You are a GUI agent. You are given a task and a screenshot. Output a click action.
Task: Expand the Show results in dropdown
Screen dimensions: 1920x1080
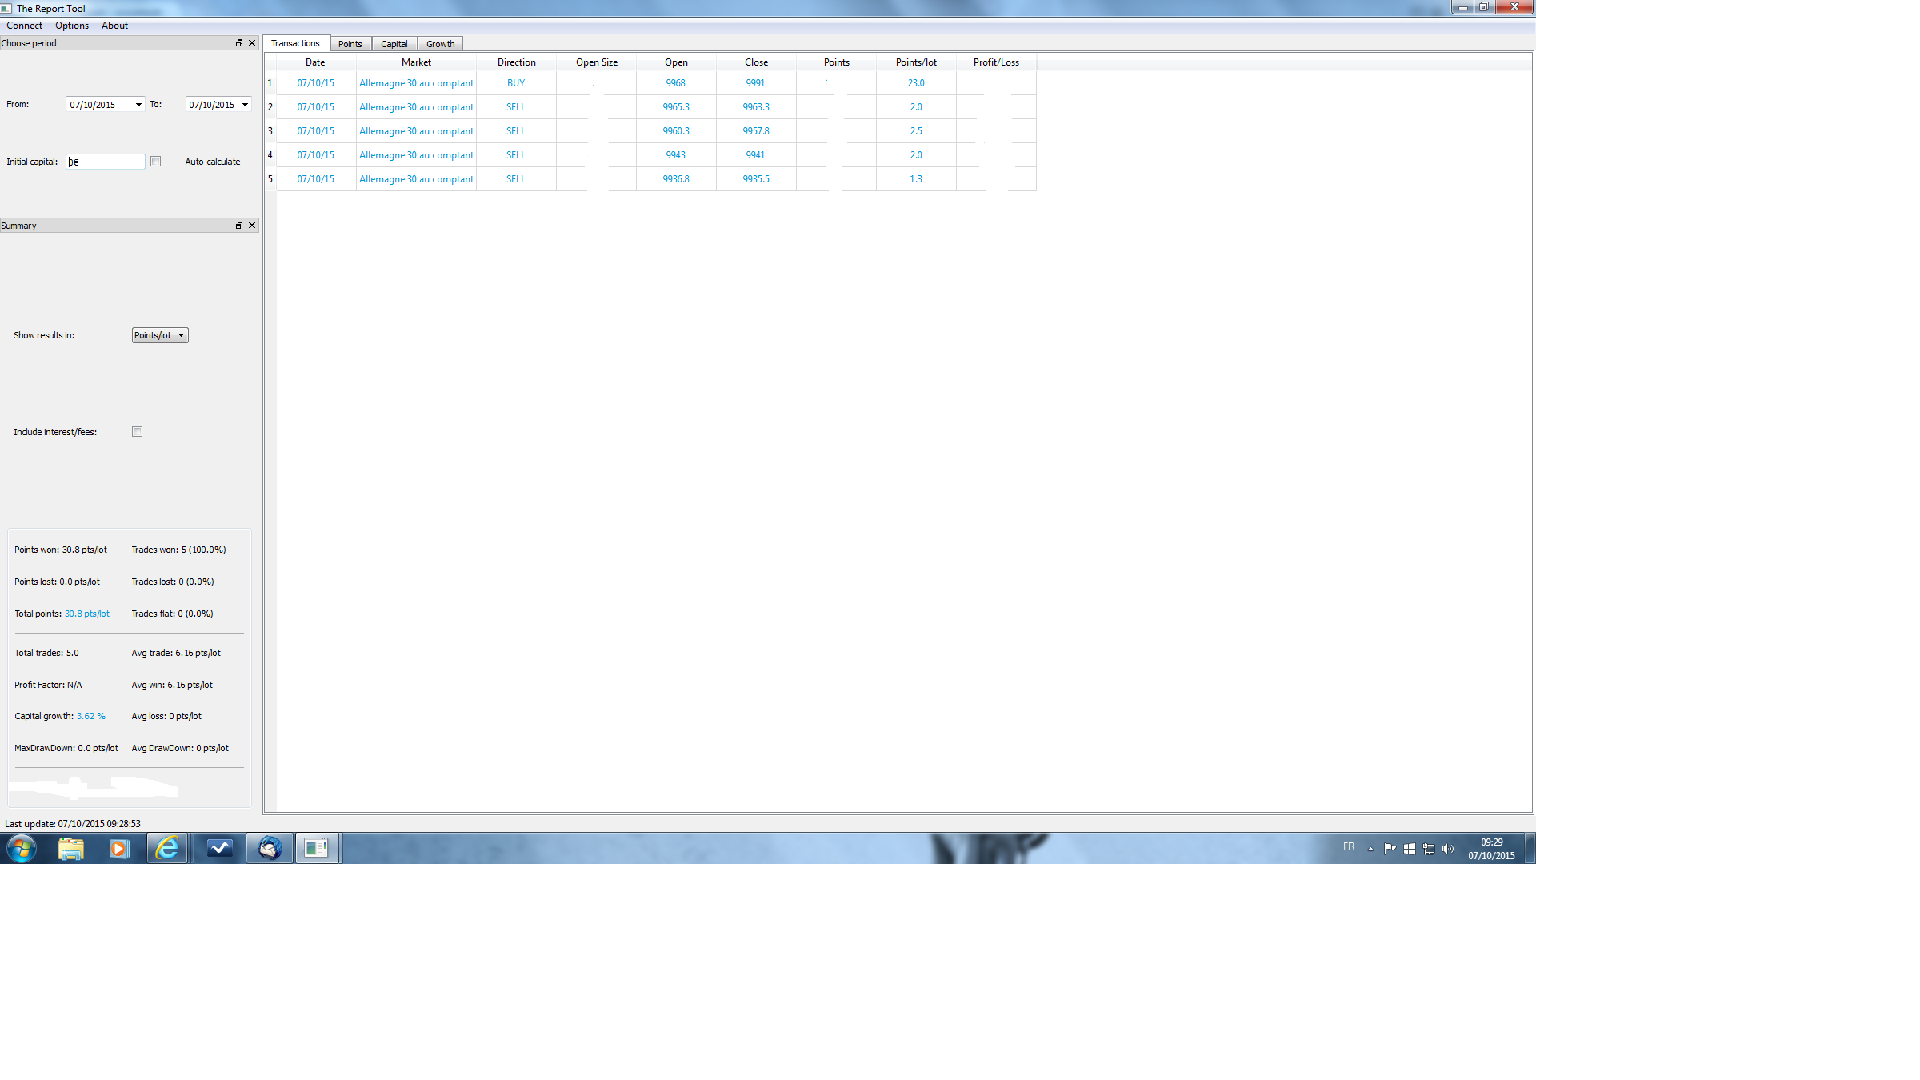(160, 335)
